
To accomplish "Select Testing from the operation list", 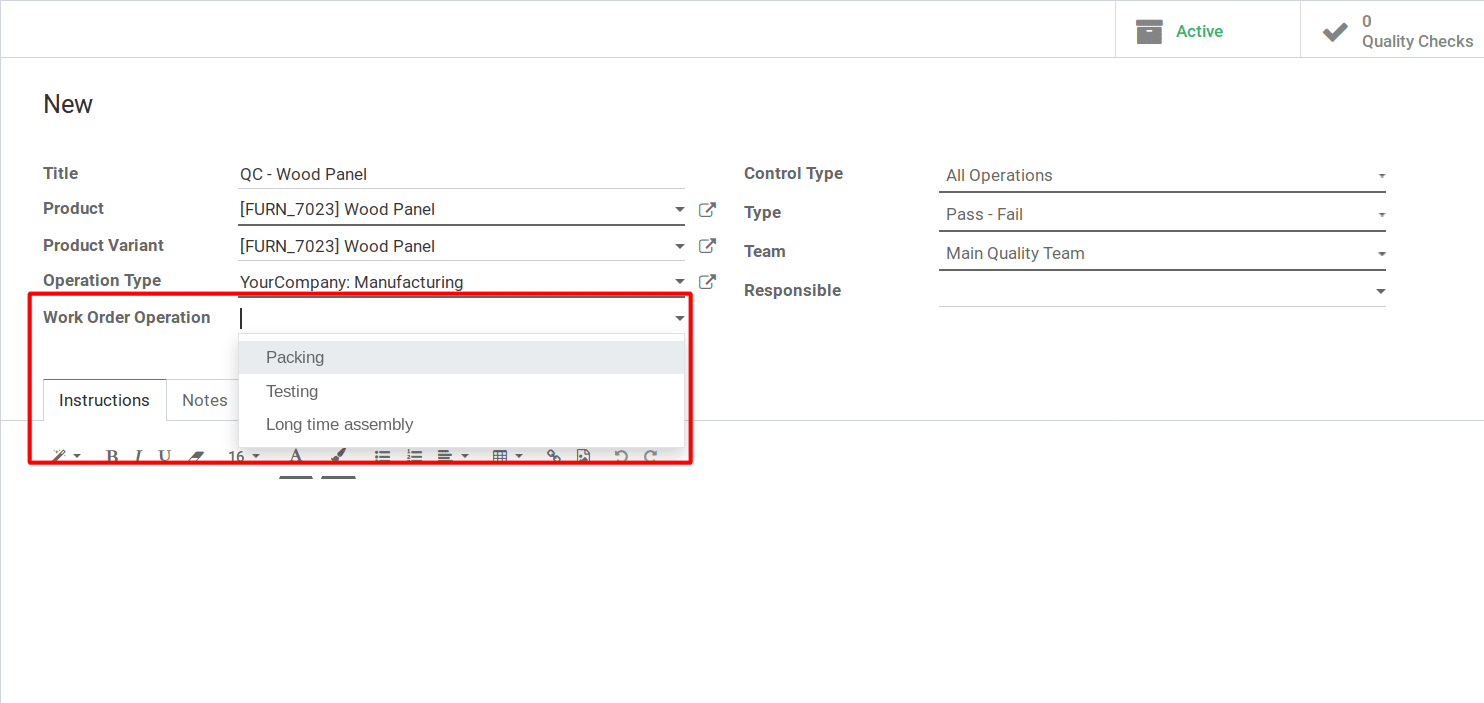I will [461, 391].
